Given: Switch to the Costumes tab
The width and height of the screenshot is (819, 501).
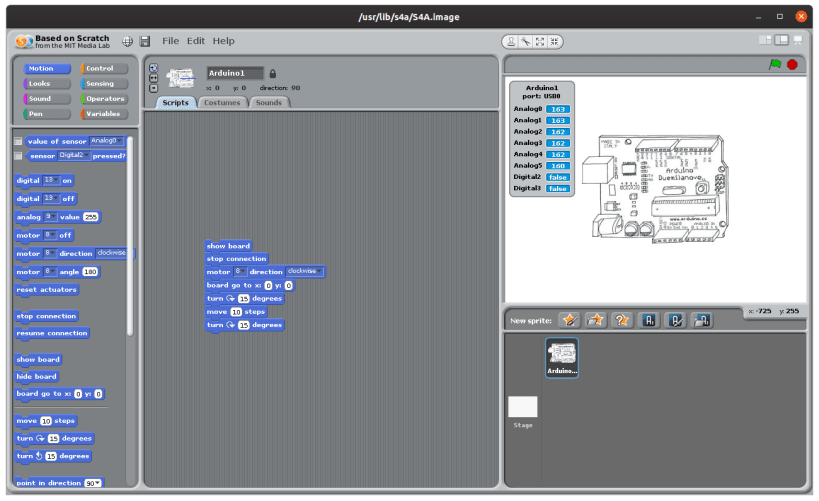Looking at the screenshot, I should [x=222, y=103].
